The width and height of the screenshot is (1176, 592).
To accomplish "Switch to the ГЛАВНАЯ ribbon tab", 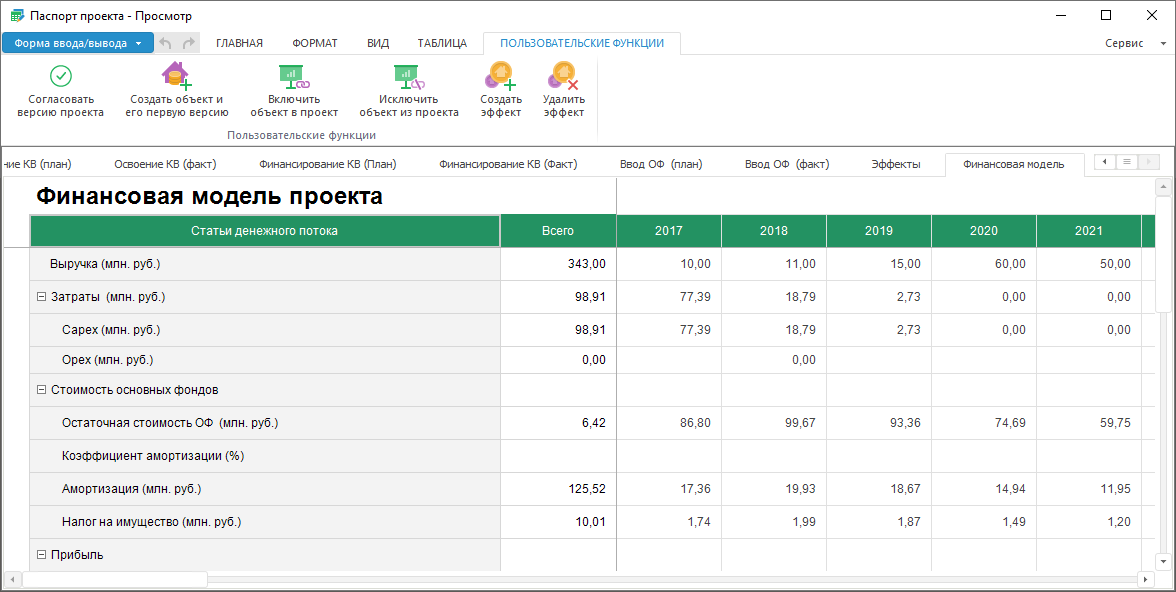I will (239, 43).
